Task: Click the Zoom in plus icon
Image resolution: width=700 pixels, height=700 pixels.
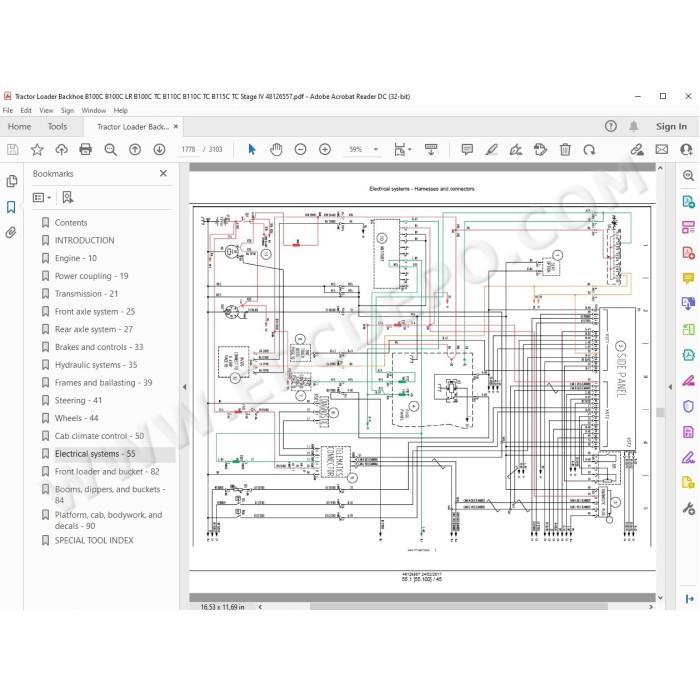Action: [325, 149]
